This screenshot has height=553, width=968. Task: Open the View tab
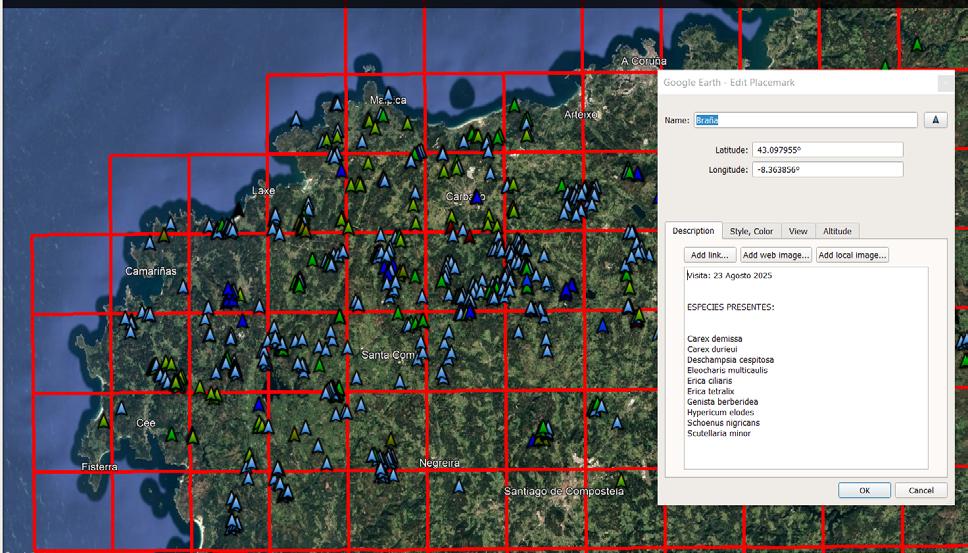tap(797, 231)
